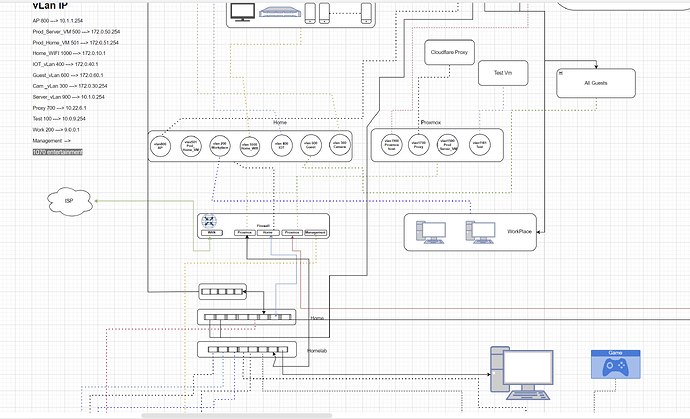This screenshot has width=690, height=419.
Task: Select the rack-mounted switch icon next to the monitor
Action: [280, 12]
